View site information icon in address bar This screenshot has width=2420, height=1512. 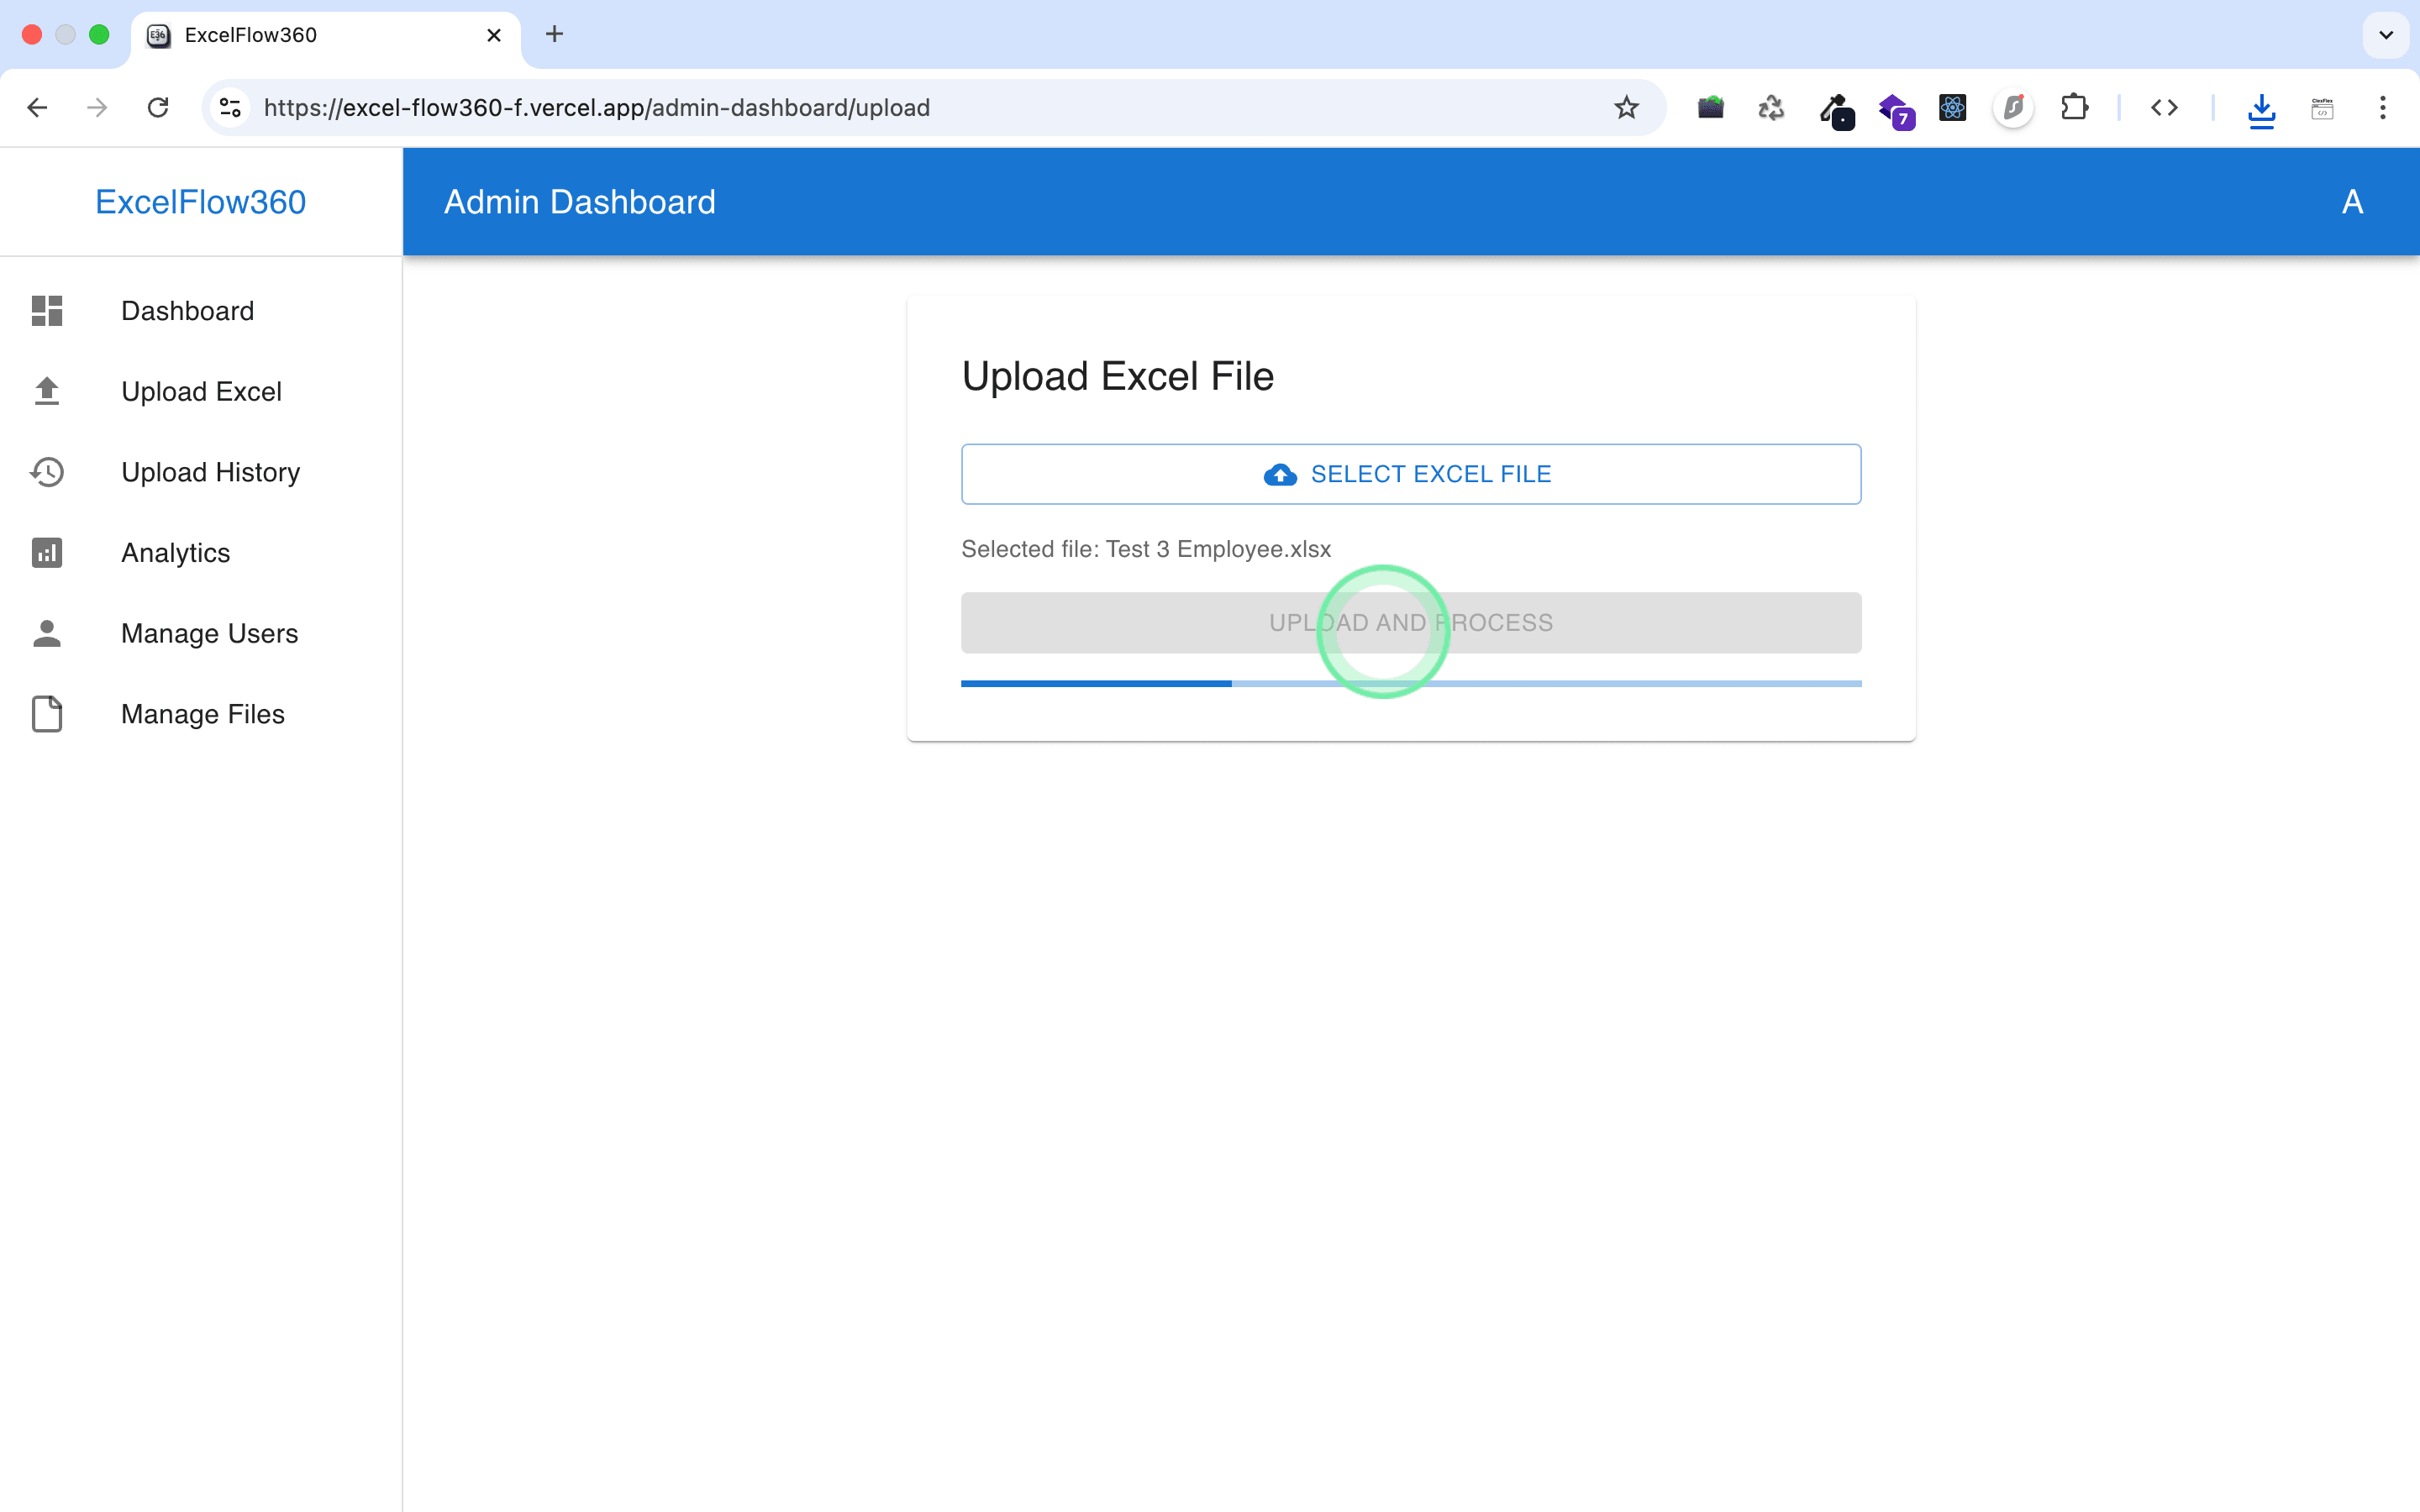231,107
